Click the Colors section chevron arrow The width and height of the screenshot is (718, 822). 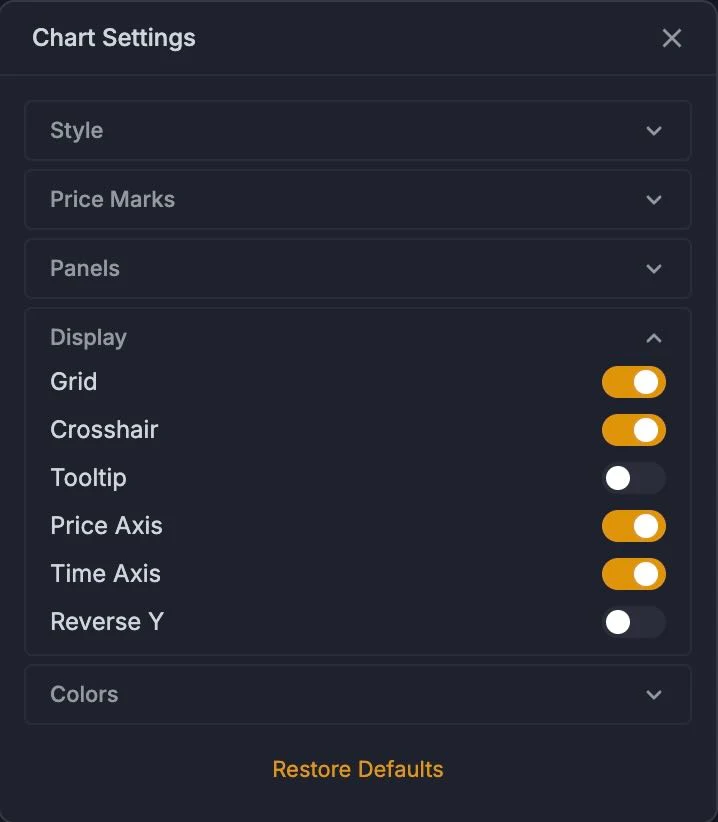tap(654, 695)
